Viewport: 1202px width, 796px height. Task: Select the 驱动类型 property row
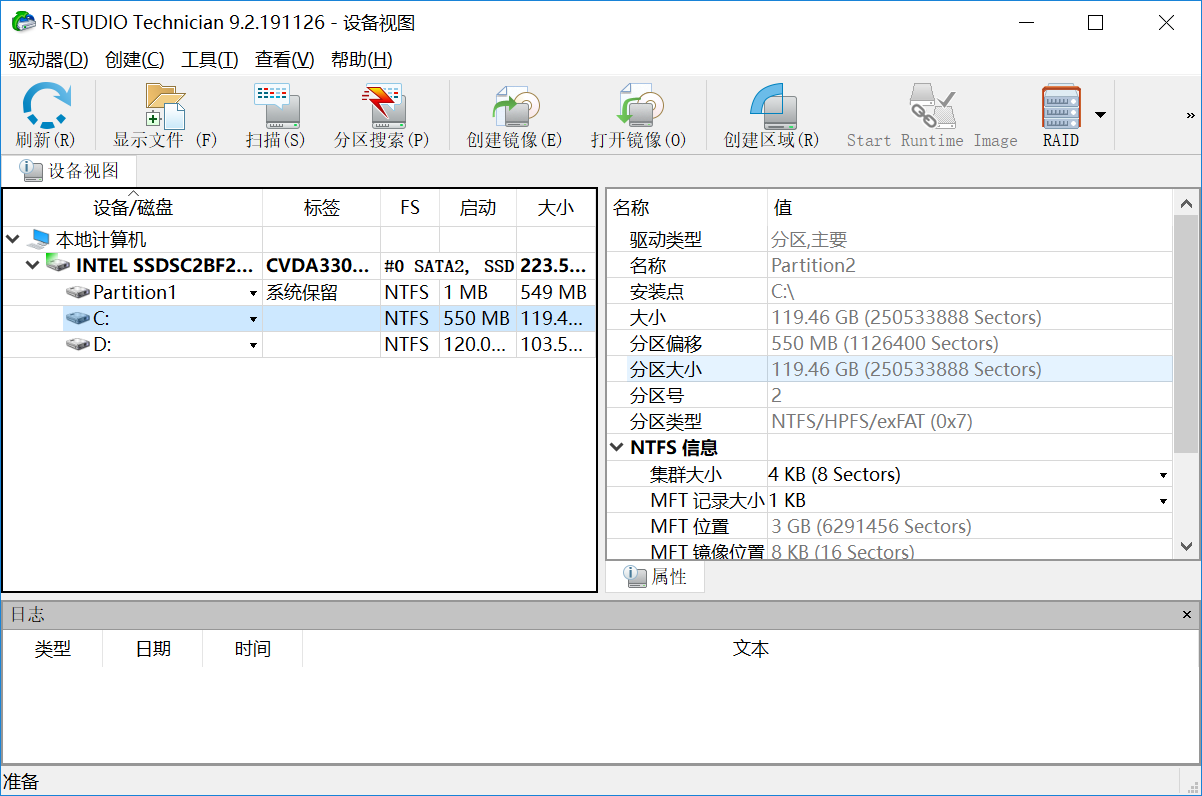889,240
